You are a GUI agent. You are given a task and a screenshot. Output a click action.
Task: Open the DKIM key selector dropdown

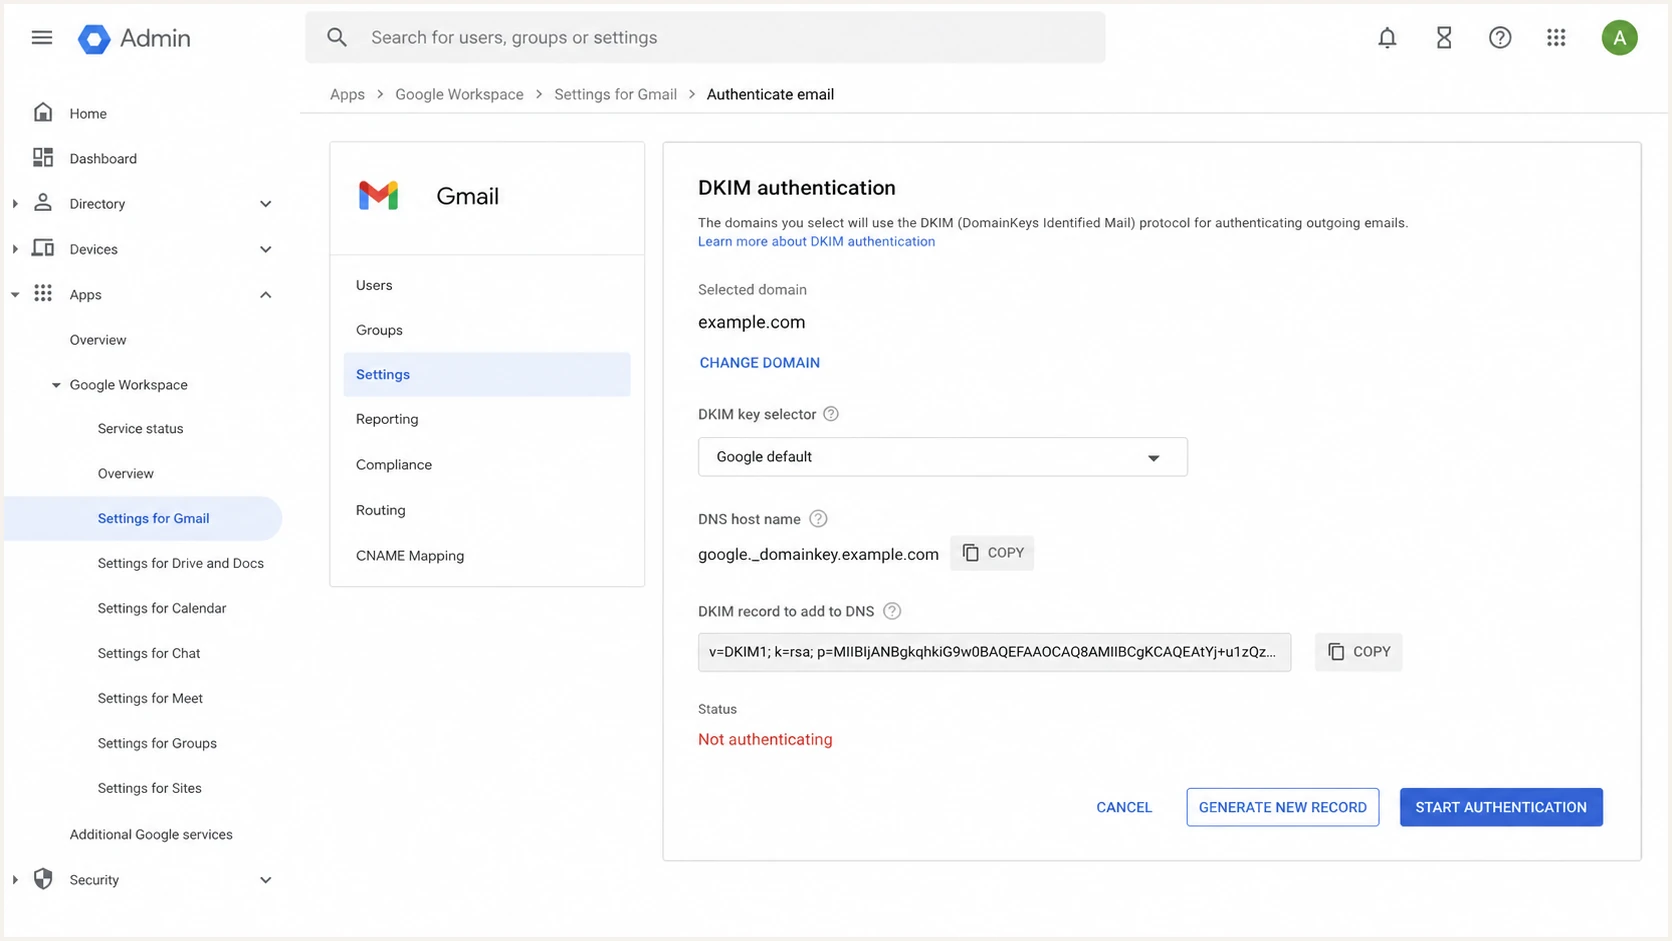[943, 457]
